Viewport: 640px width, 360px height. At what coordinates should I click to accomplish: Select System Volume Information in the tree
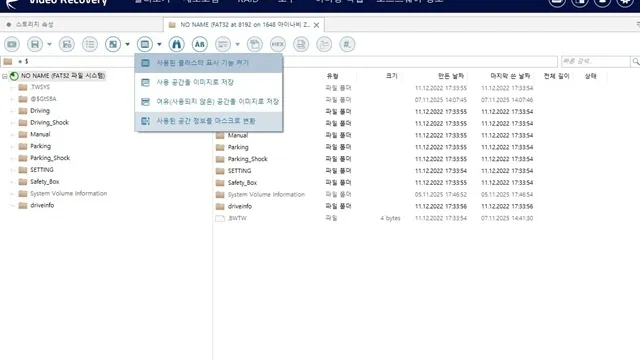tap(69, 193)
